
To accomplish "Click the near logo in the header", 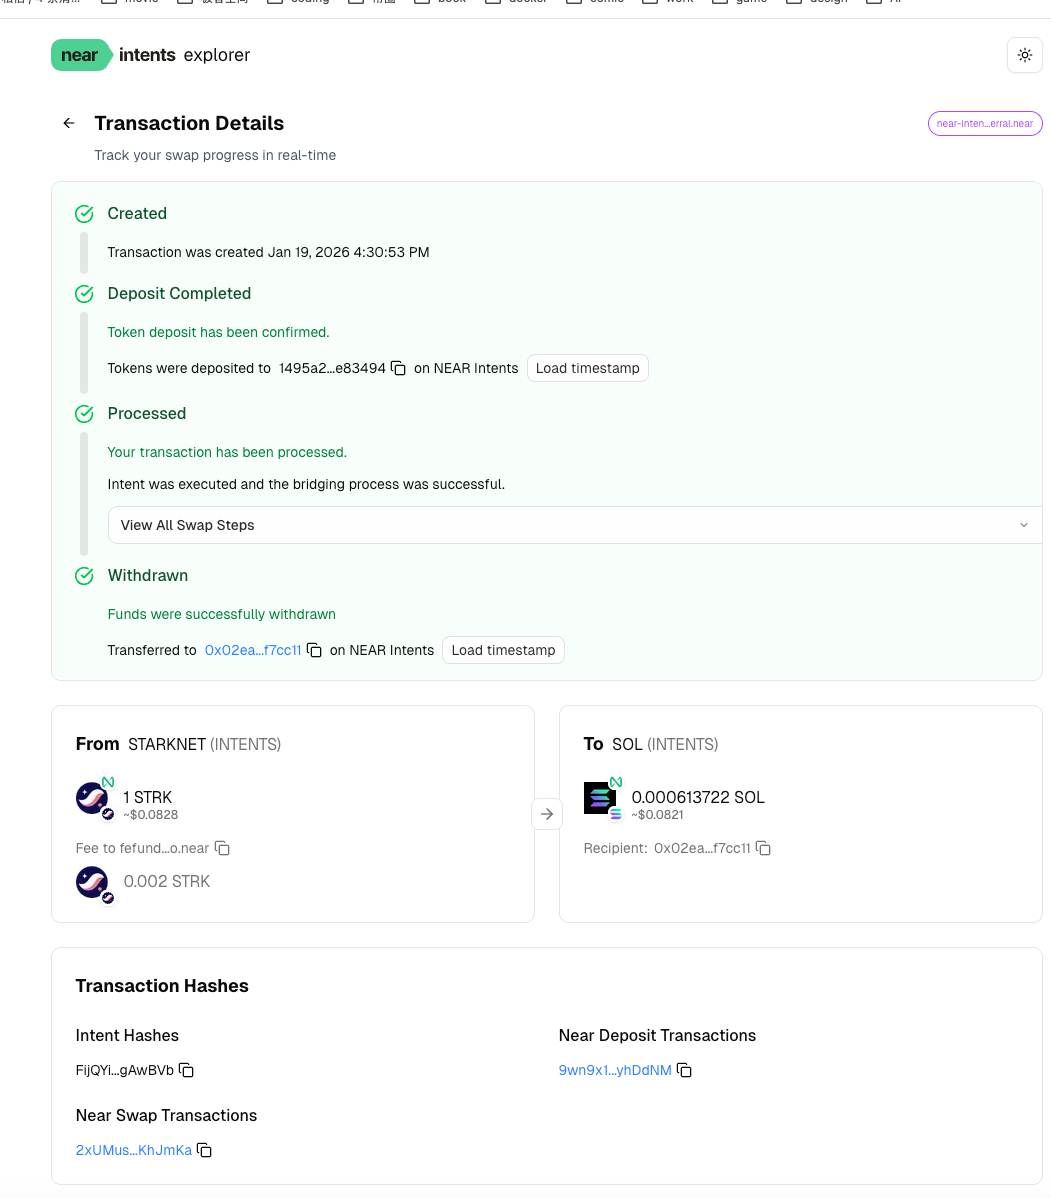I will pyautogui.click(x=81, y=55).
